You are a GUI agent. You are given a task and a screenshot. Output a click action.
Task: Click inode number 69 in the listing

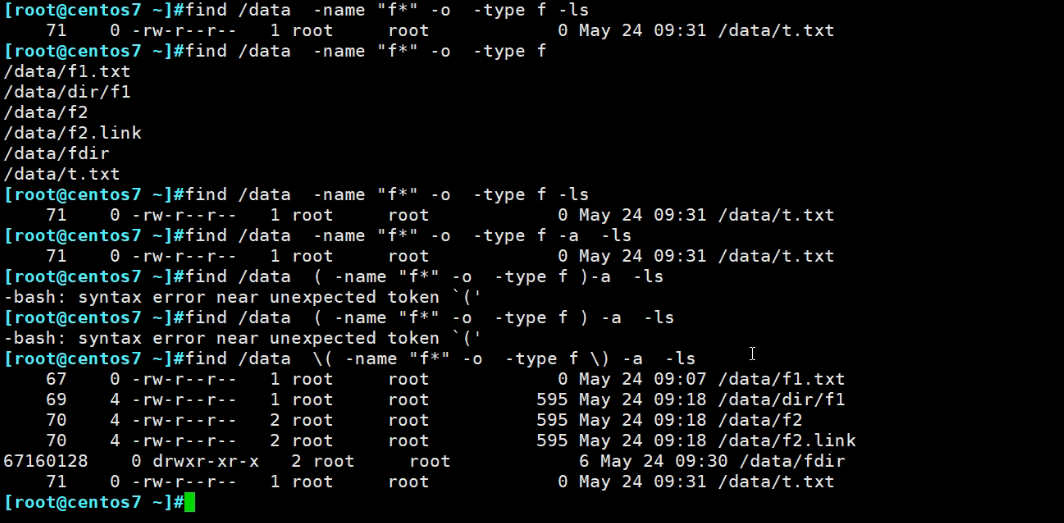56,400
